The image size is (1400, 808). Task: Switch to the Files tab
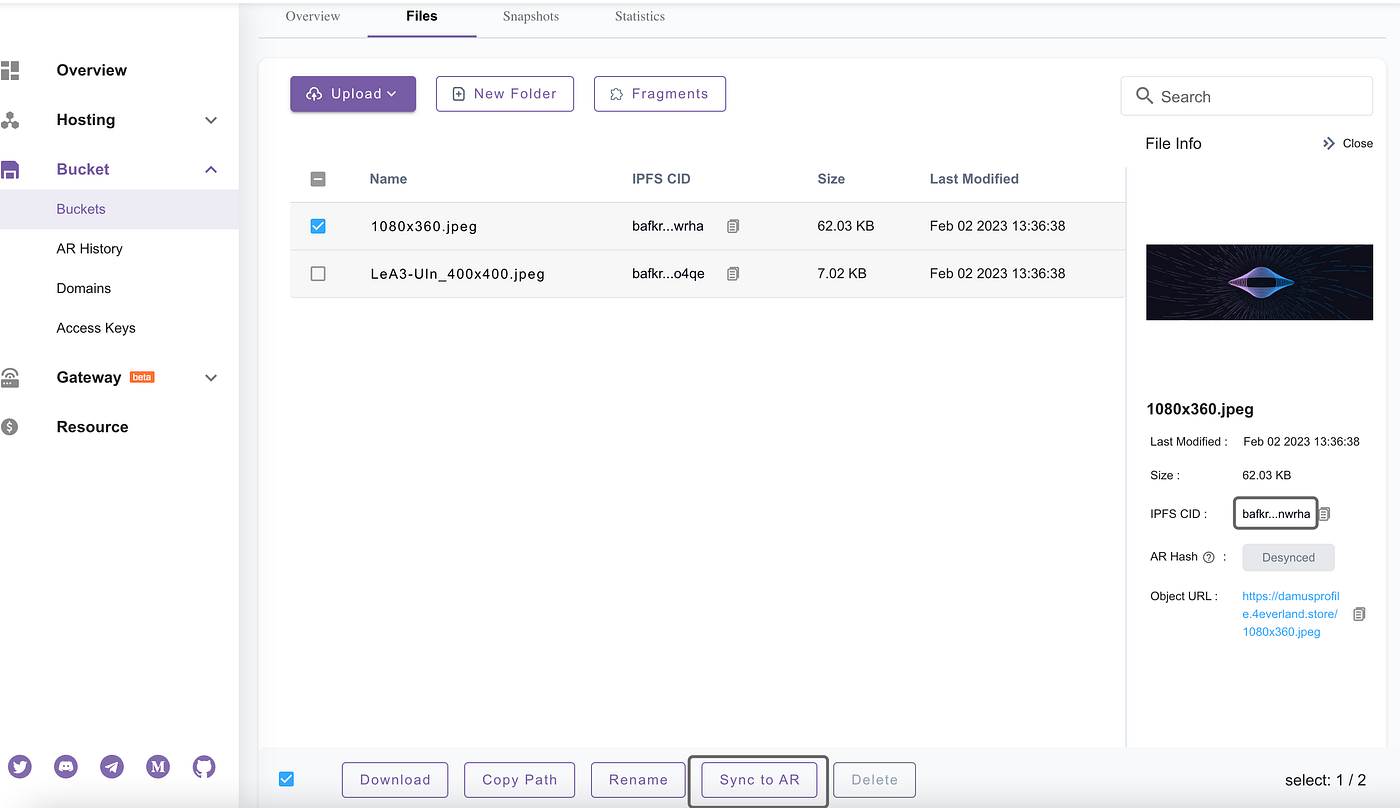pyautogui.click(x=422, y=16)
